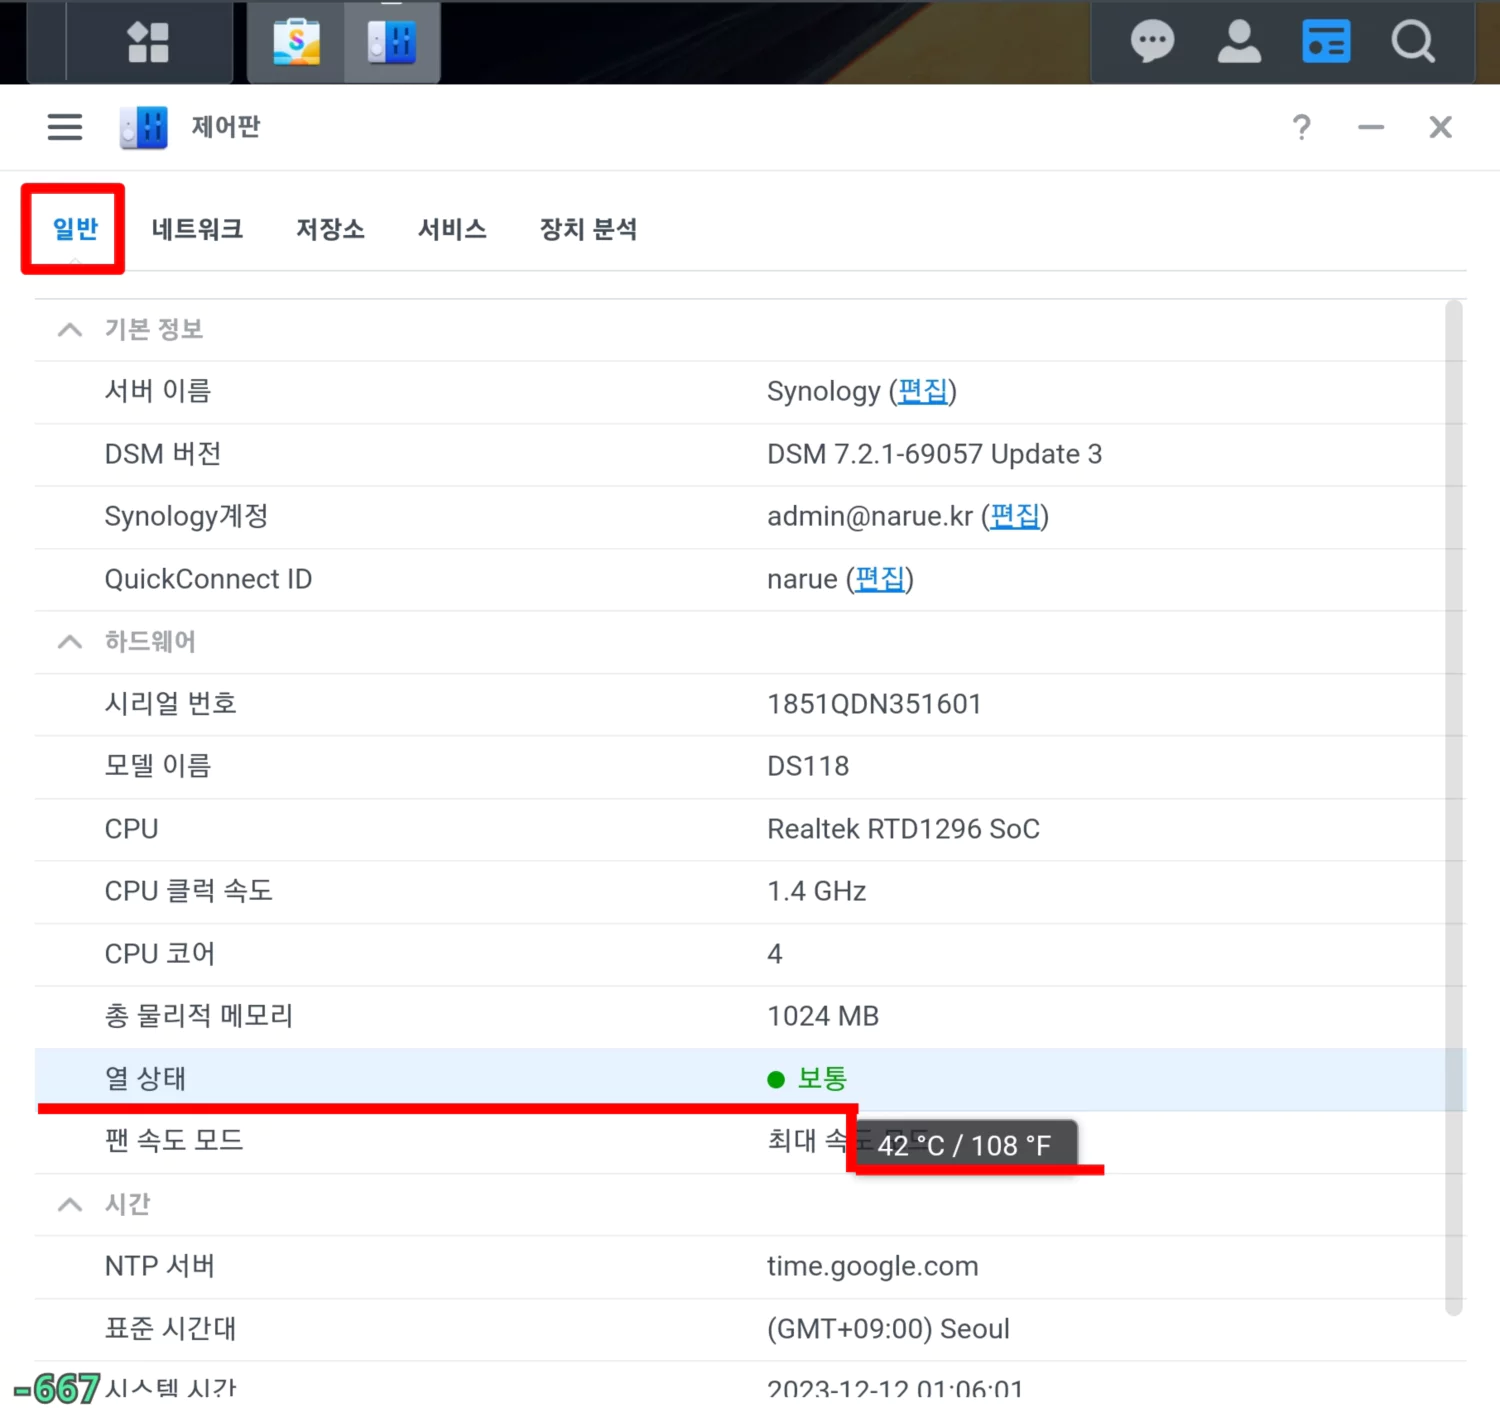Screen dimensions: 1500x1422
Task: Switch to the 서비스 tab
Action: (x=452, y=229)
